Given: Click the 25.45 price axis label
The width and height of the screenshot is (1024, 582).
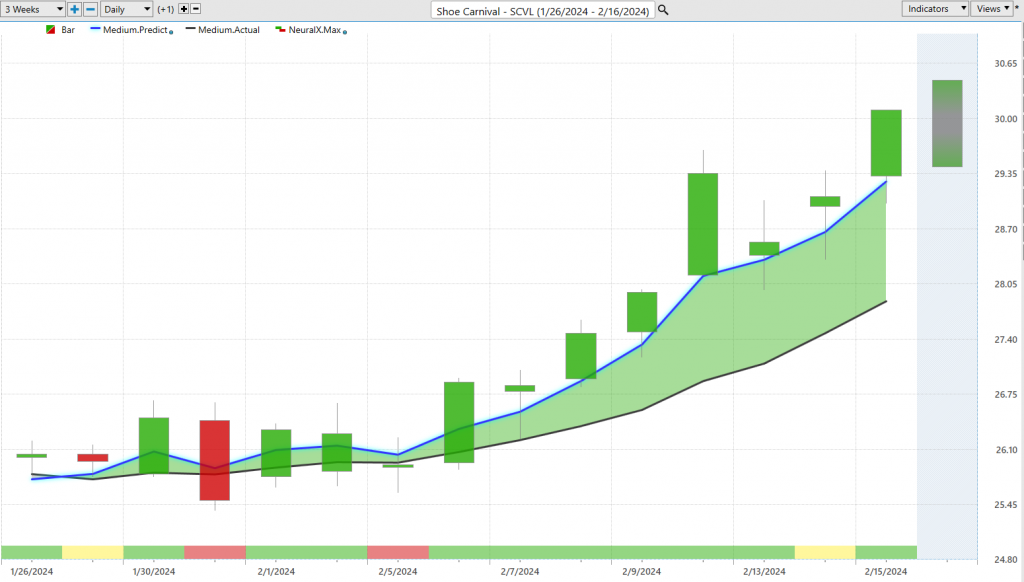Looking at the screenshot, I should [1006, 505].
